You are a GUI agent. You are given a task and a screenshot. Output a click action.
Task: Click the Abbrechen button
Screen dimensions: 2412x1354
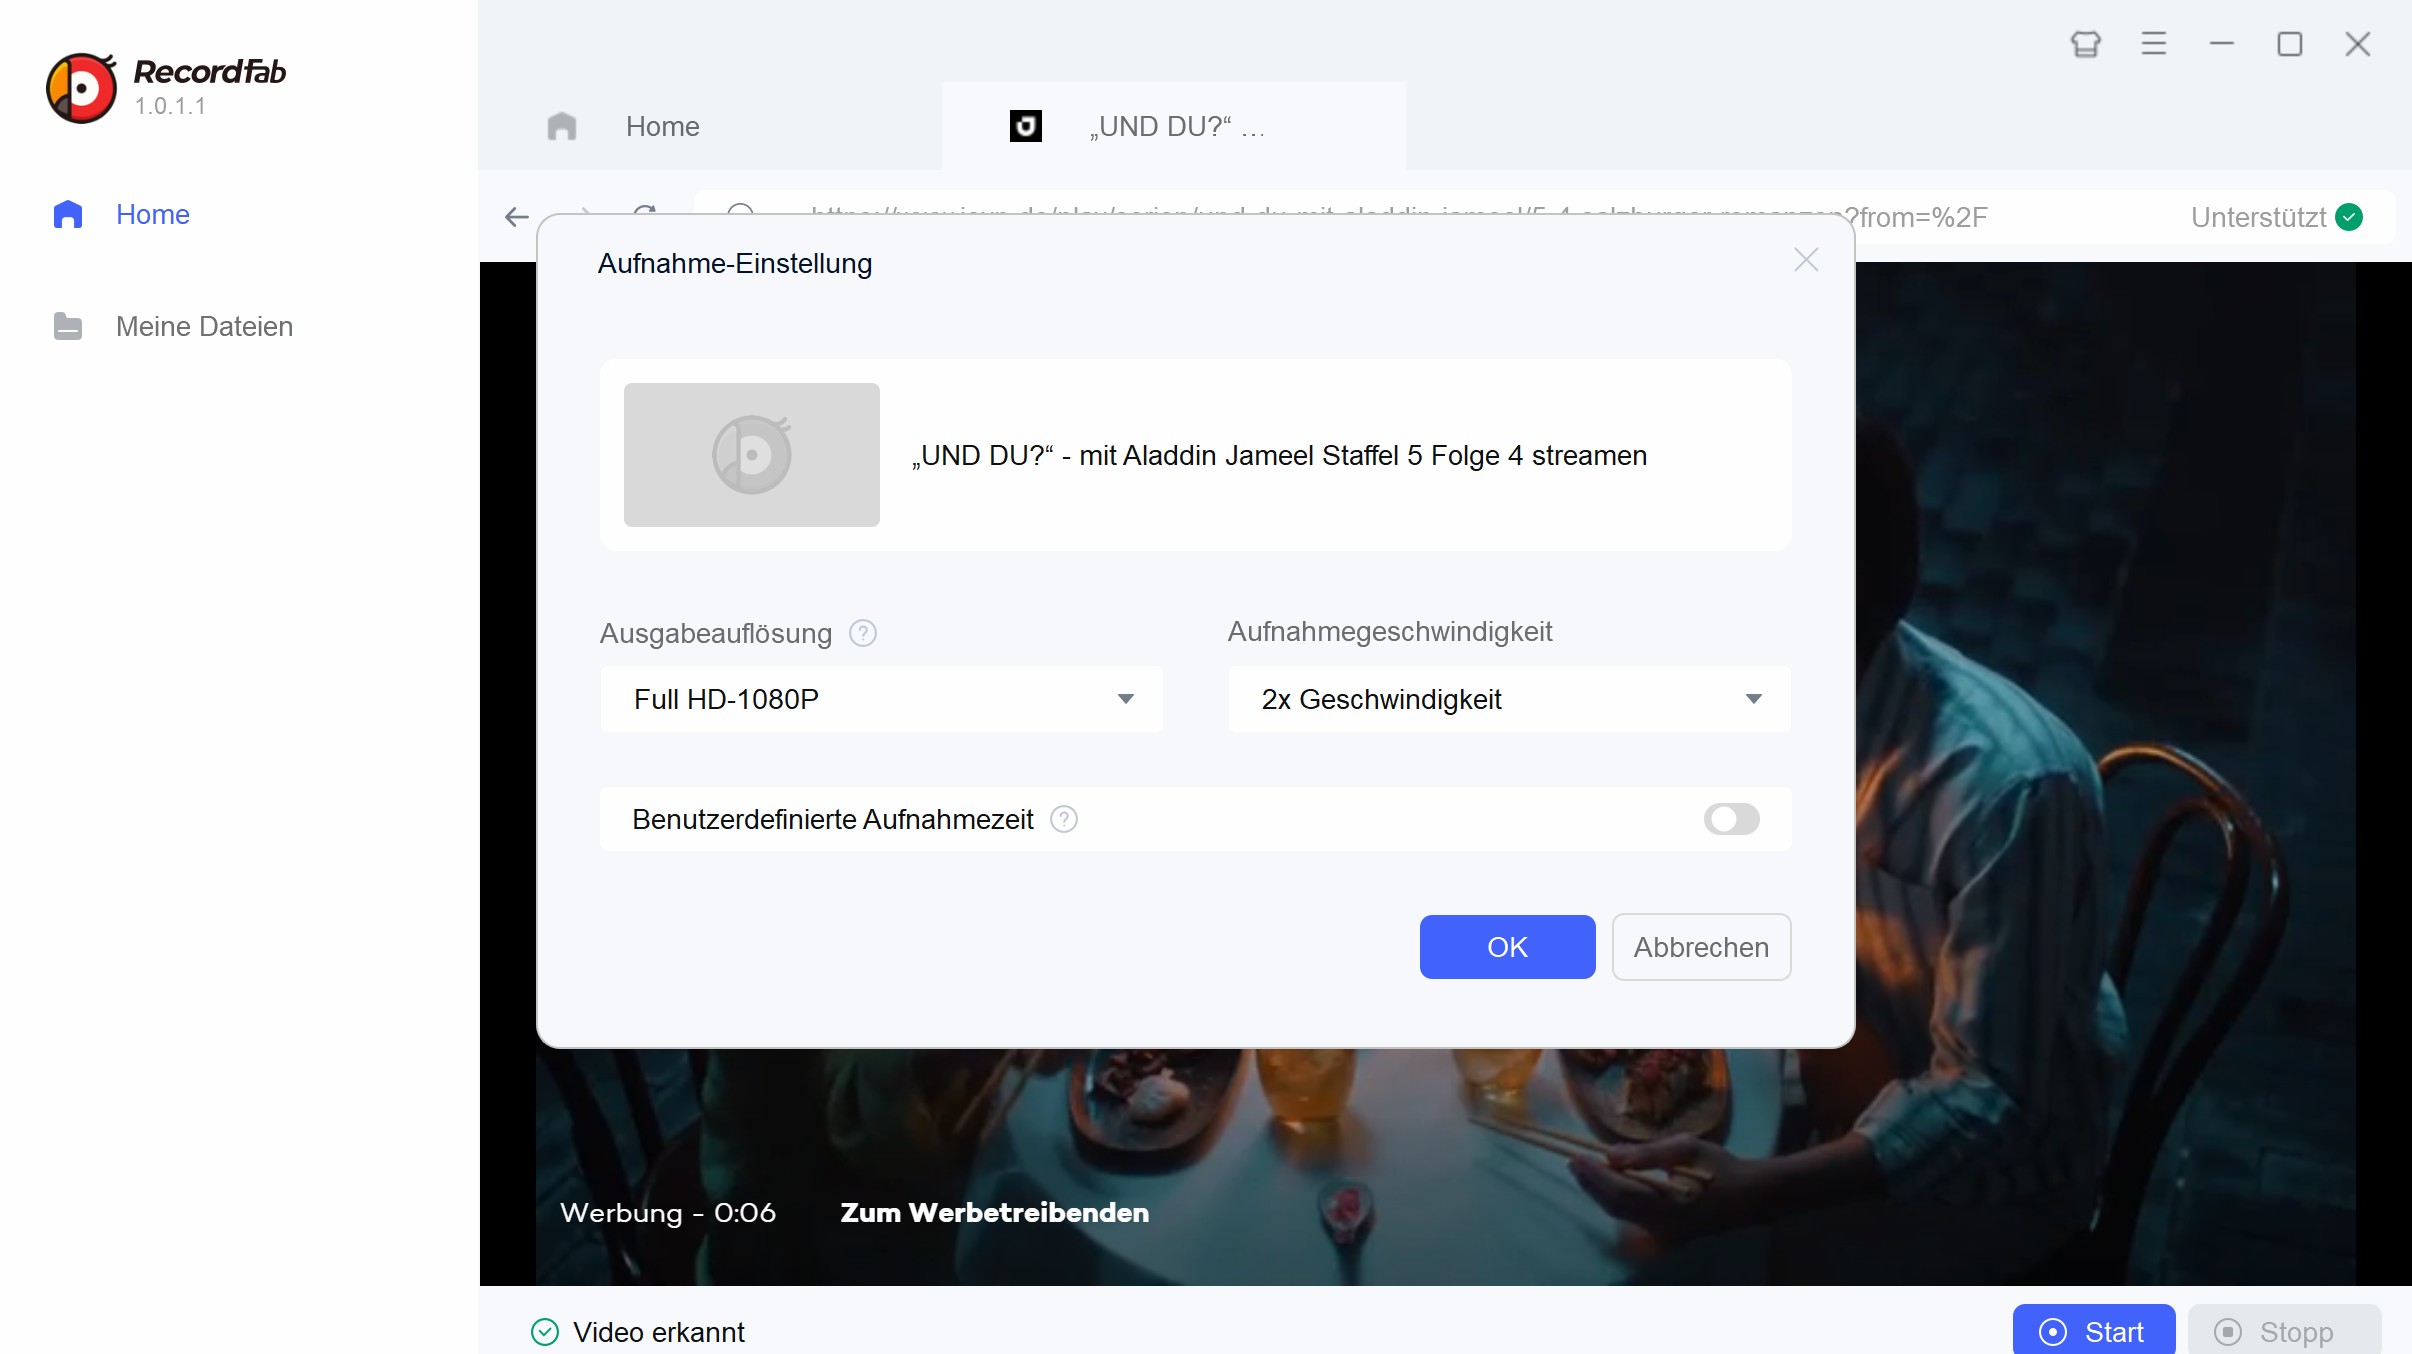click(1702, 947)
